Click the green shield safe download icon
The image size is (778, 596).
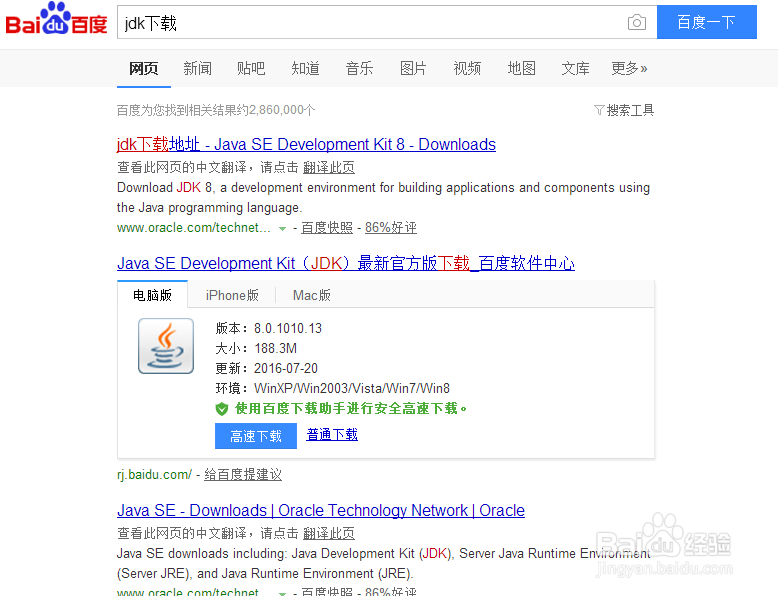[x=222, y=409]
